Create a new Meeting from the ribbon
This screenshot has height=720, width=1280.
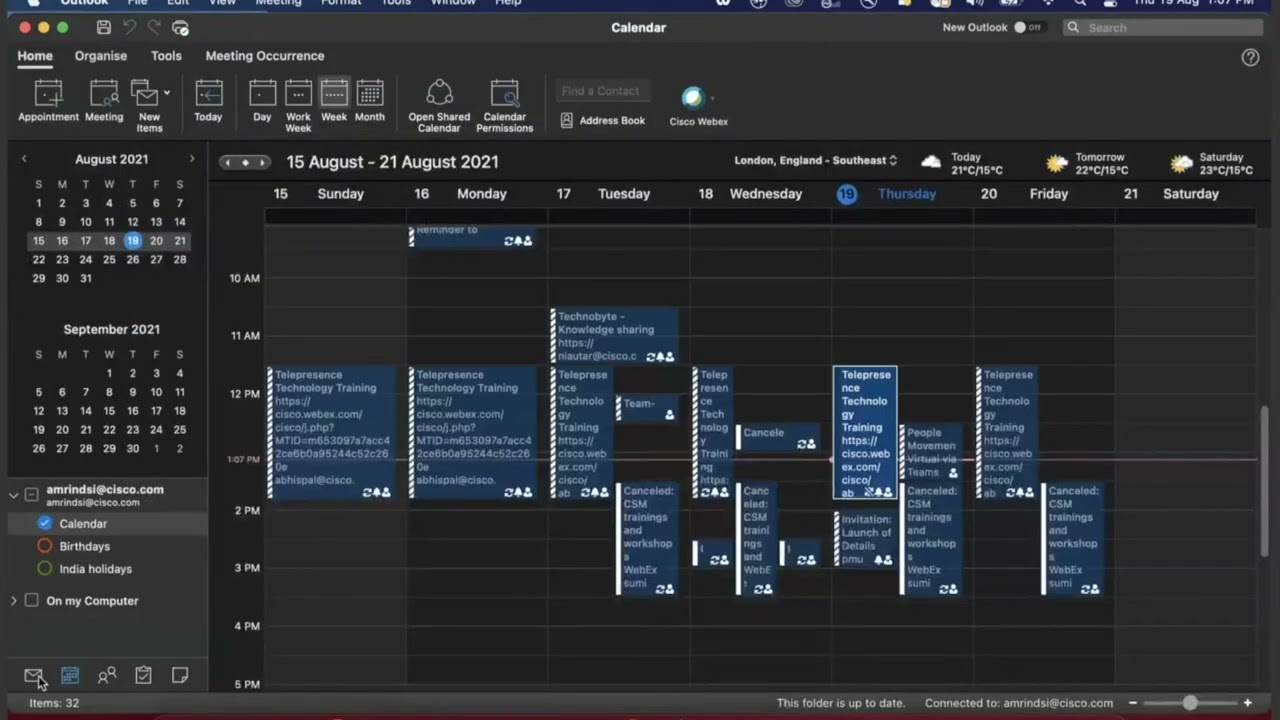[x=104, y=102]
